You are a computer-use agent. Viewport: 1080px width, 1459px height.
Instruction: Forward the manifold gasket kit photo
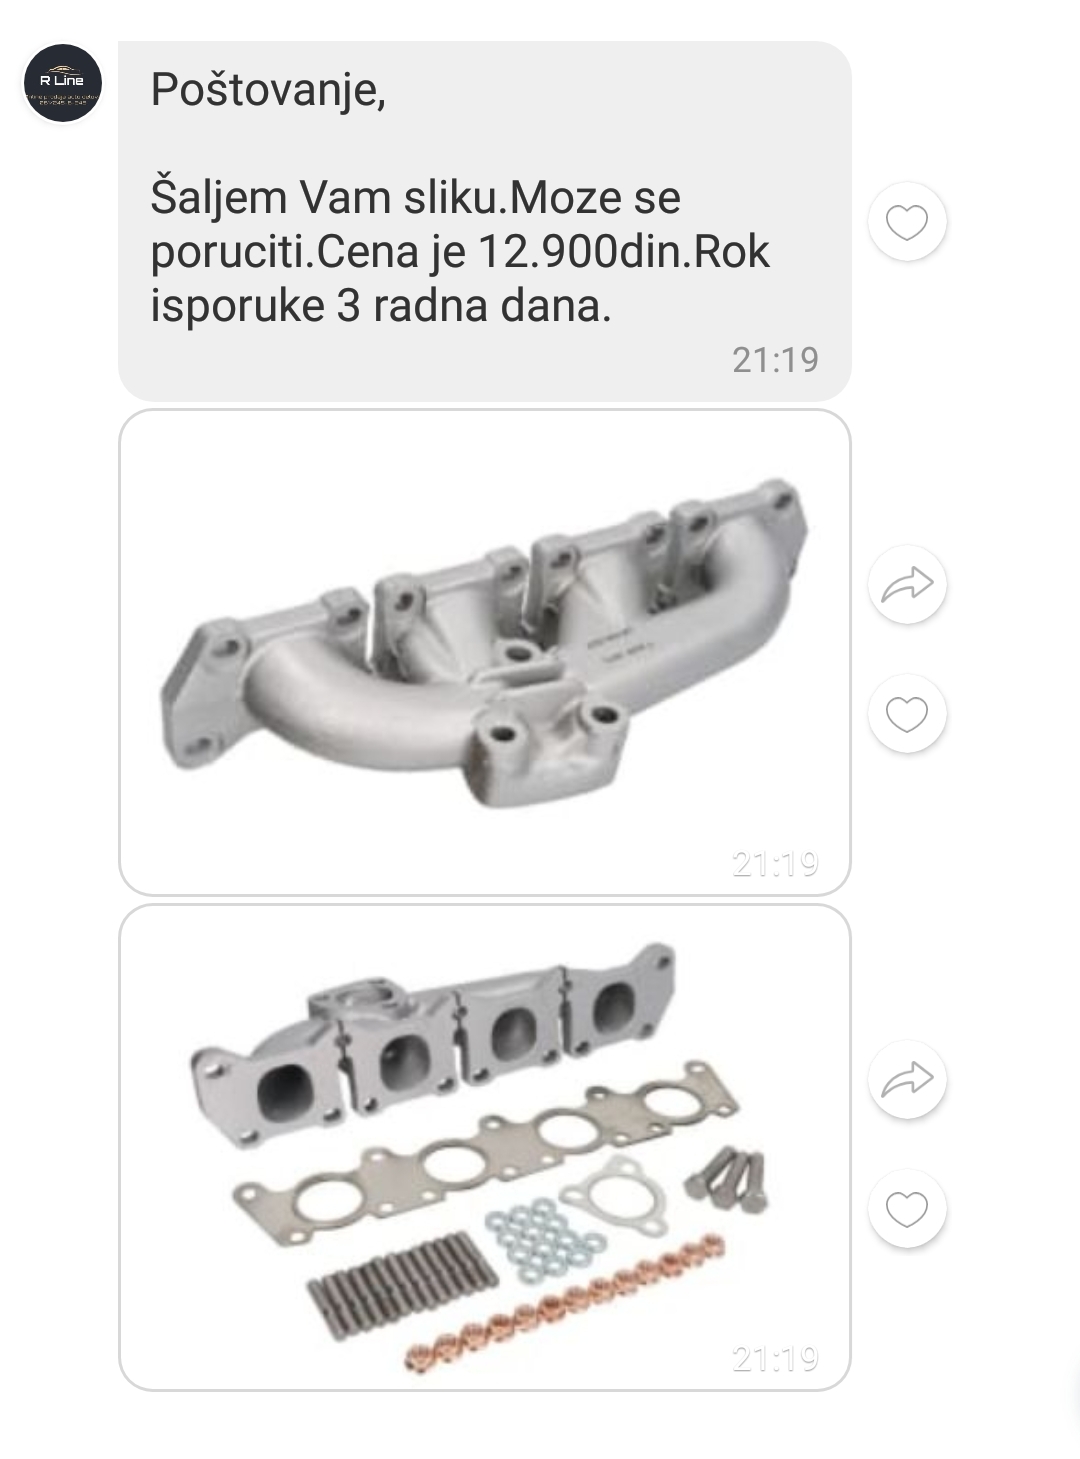click(x=907, y=1079)
